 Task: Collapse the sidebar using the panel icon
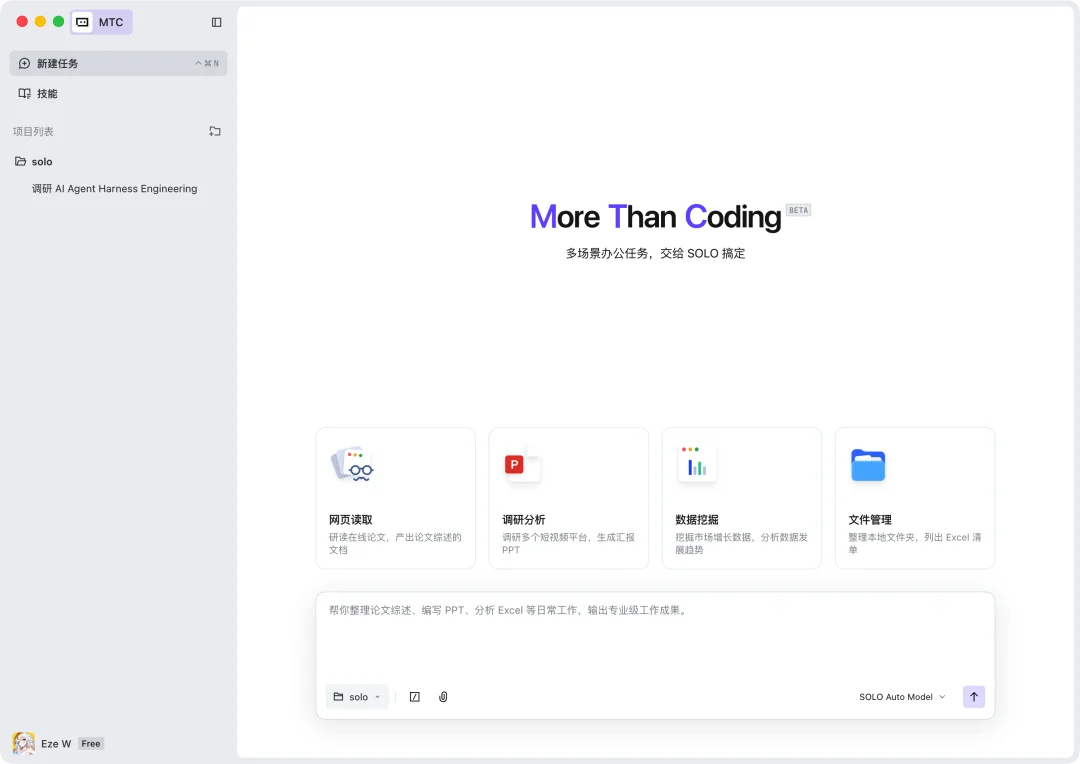(x=217, y=21)
